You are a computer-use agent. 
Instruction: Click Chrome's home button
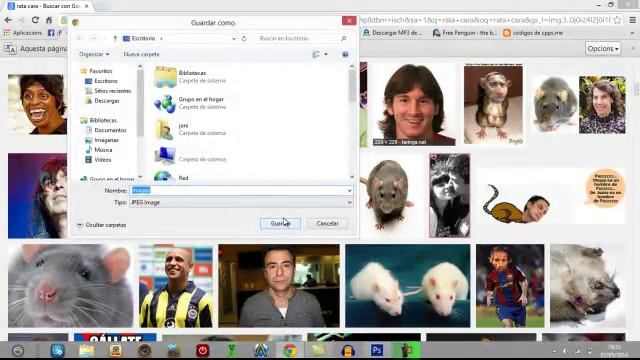pyautogui.click(x=49, y=20)
